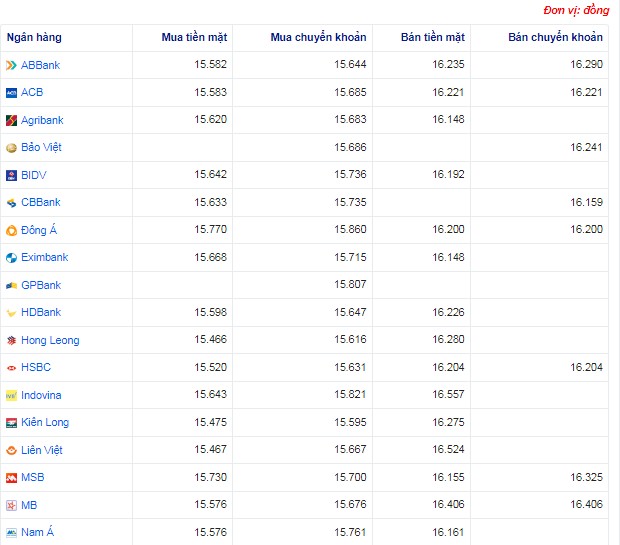Open the HDBank link
This screenshot has height=545, width=620.
tap(40, 313)
